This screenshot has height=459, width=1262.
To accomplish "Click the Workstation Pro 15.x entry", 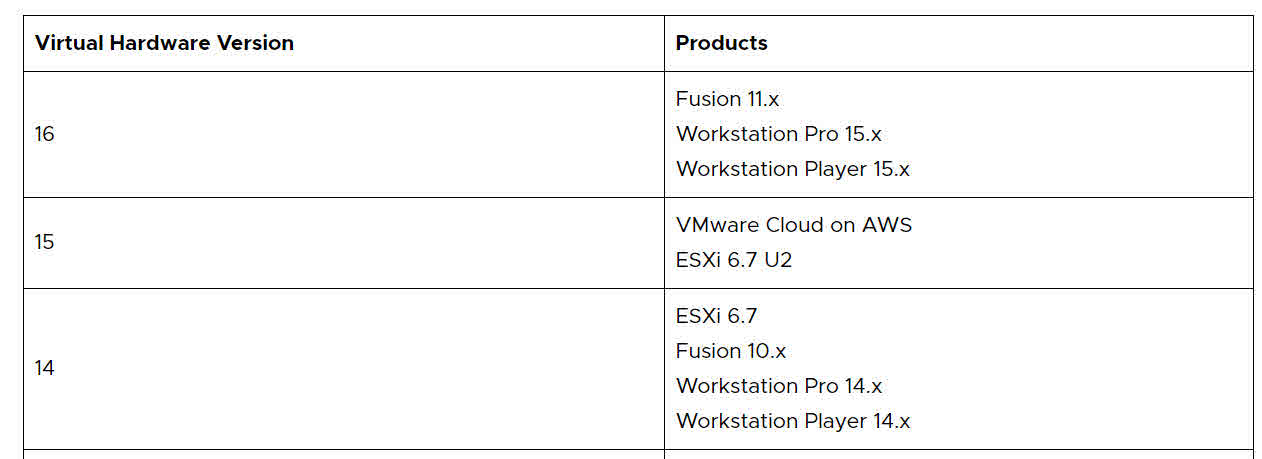I will [778, 134].
